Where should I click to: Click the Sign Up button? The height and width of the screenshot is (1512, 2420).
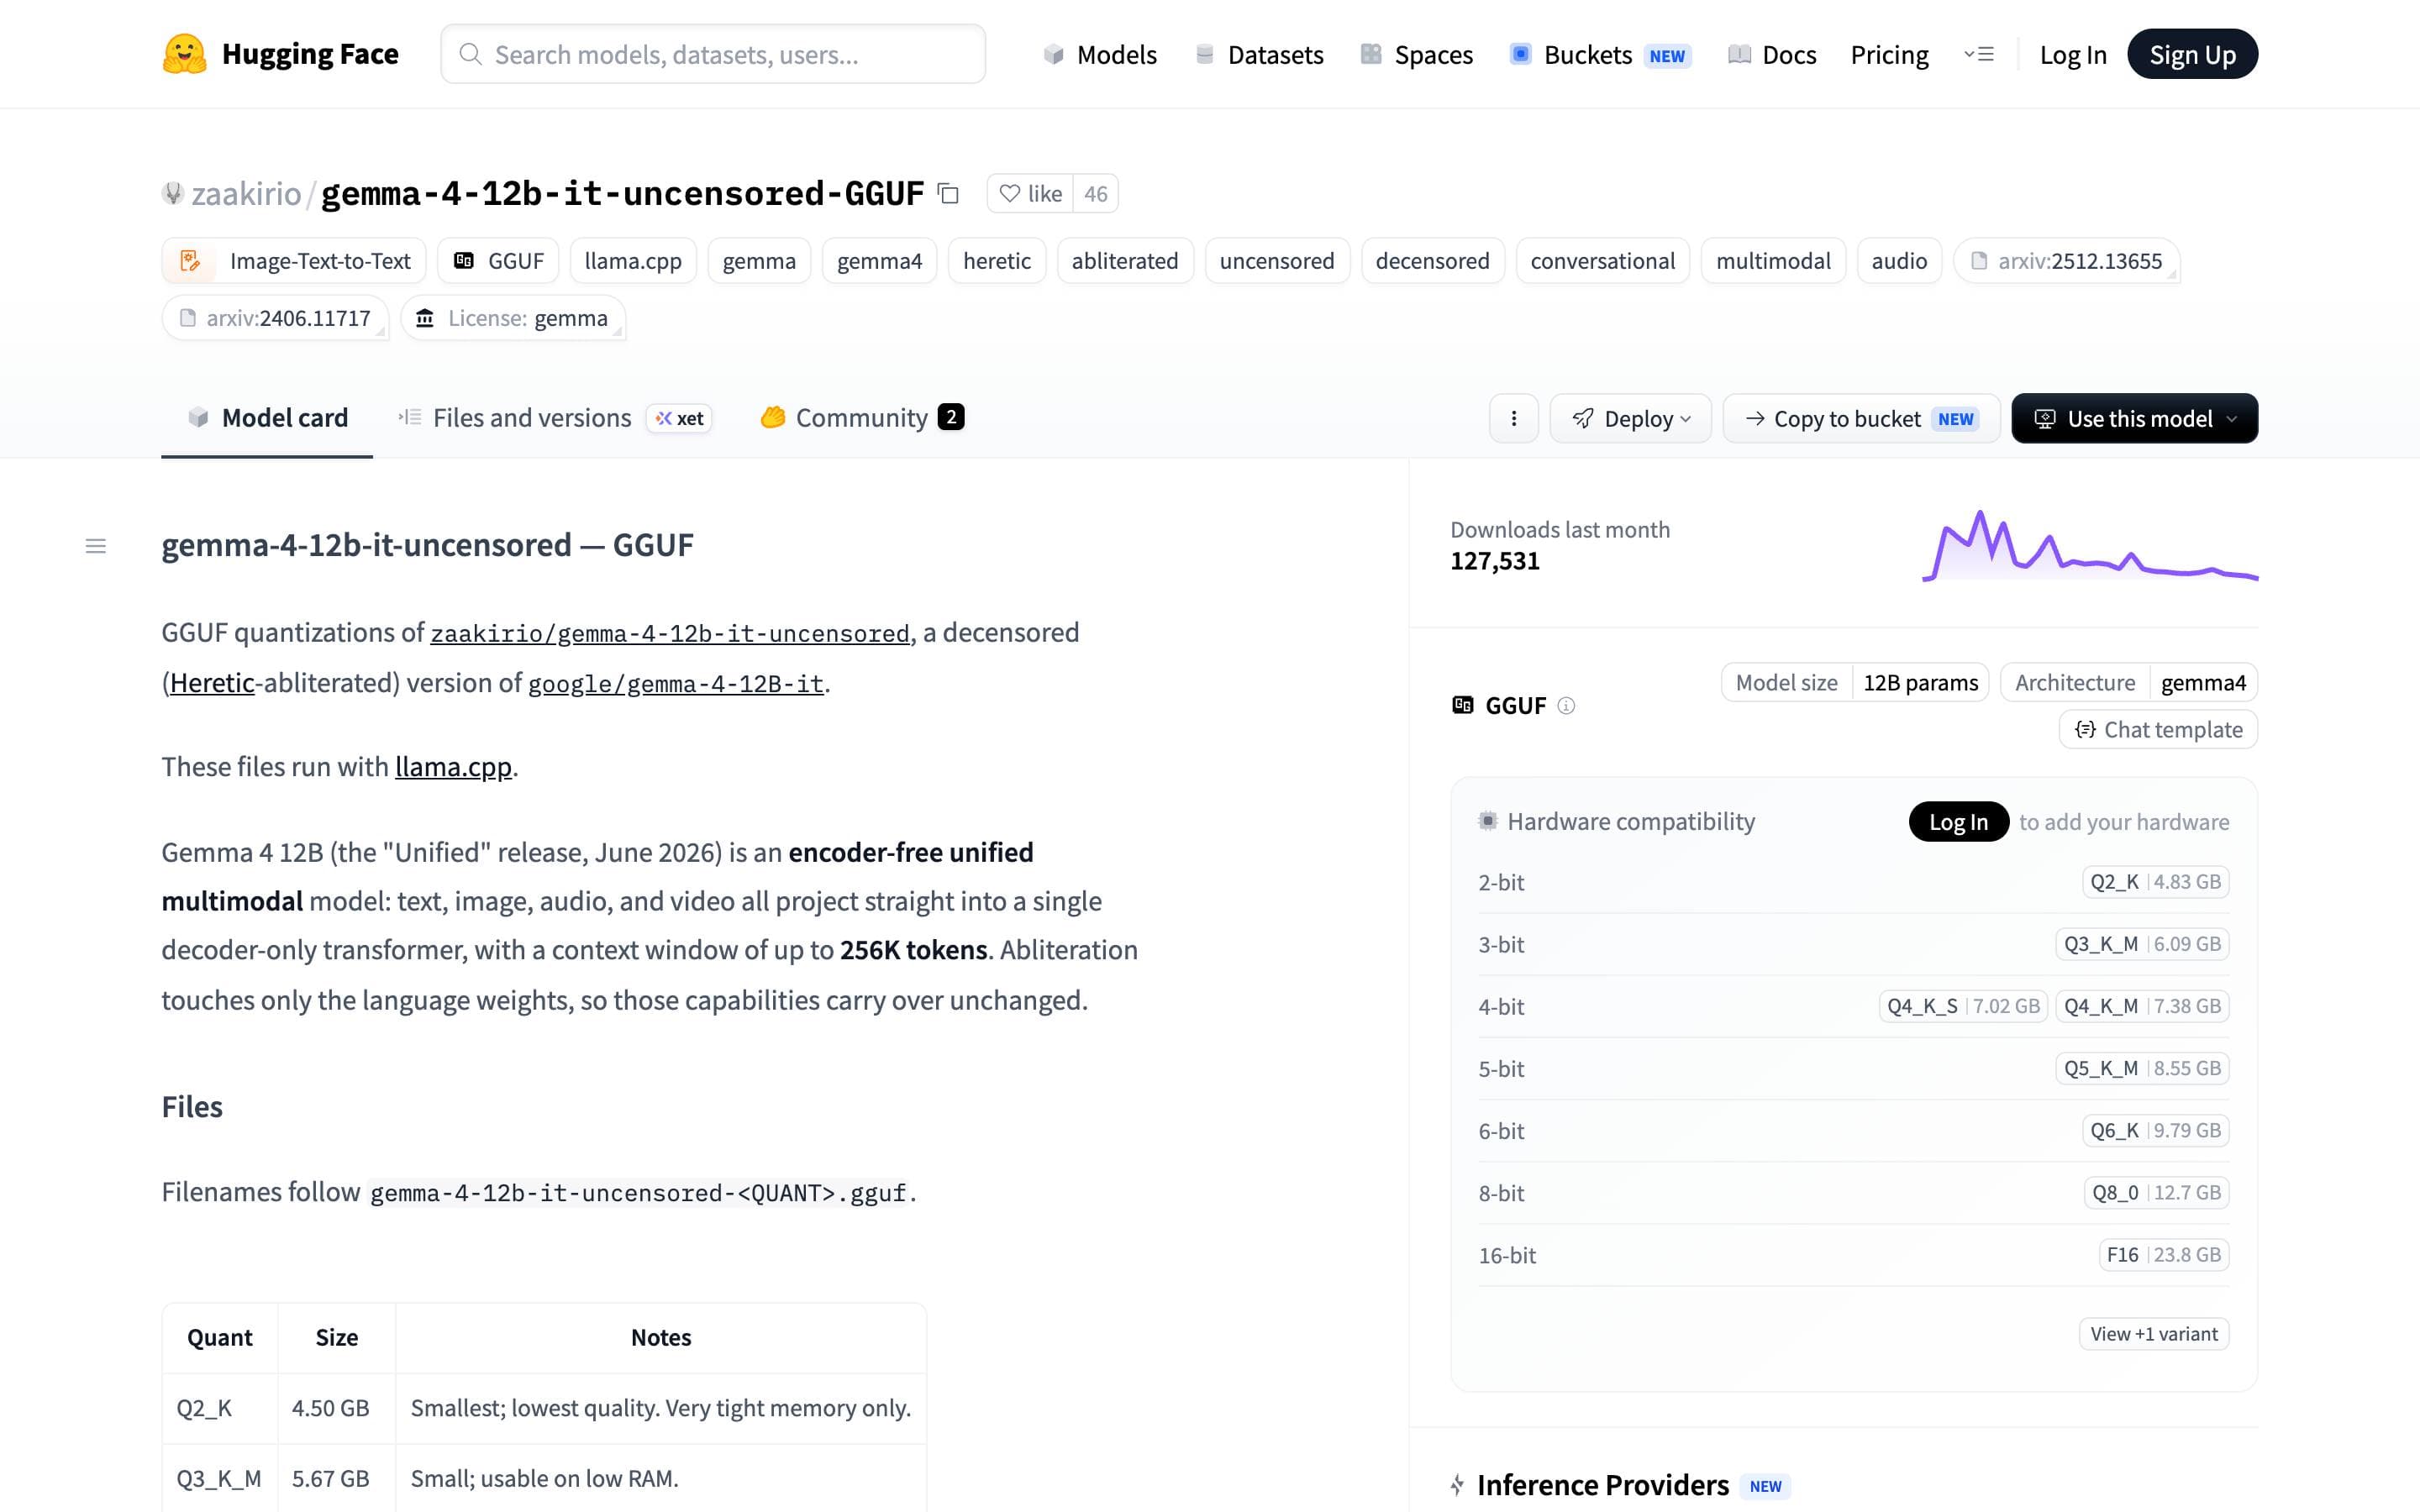pyautogui.click(x=2192, y=54)
